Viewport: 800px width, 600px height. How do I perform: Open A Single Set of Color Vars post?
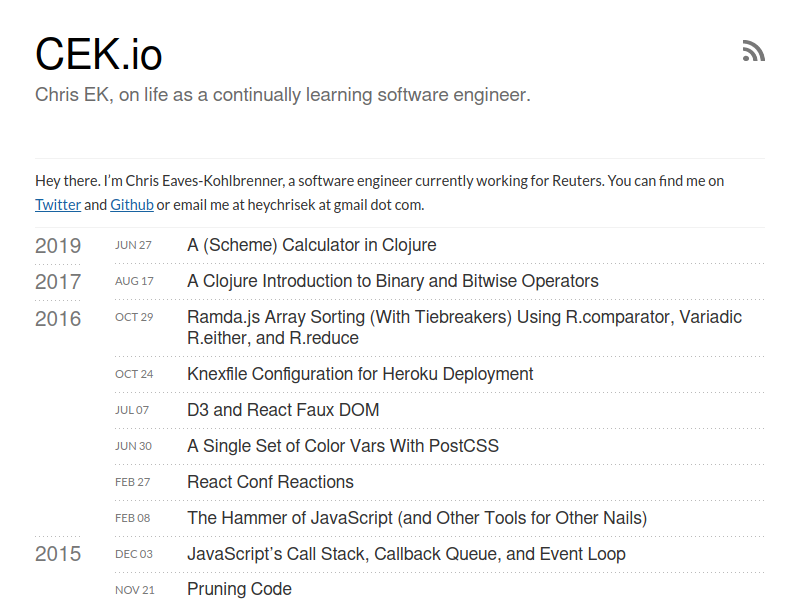[x=343, y=446]
